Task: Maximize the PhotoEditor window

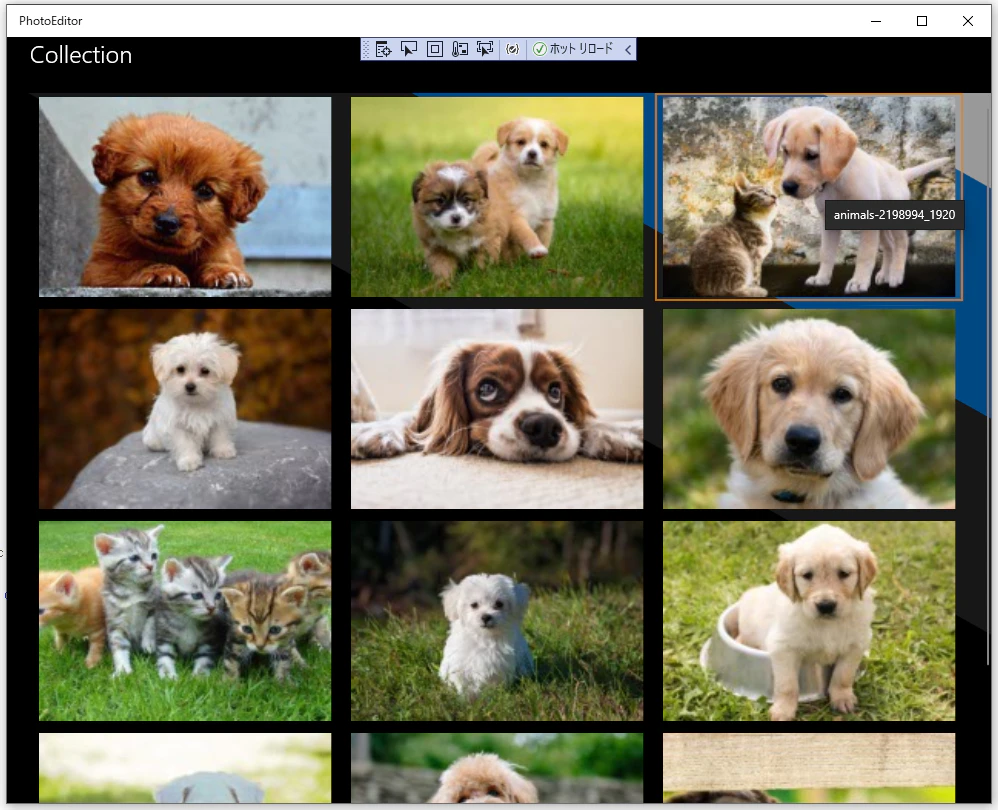Action: point(922,21)
